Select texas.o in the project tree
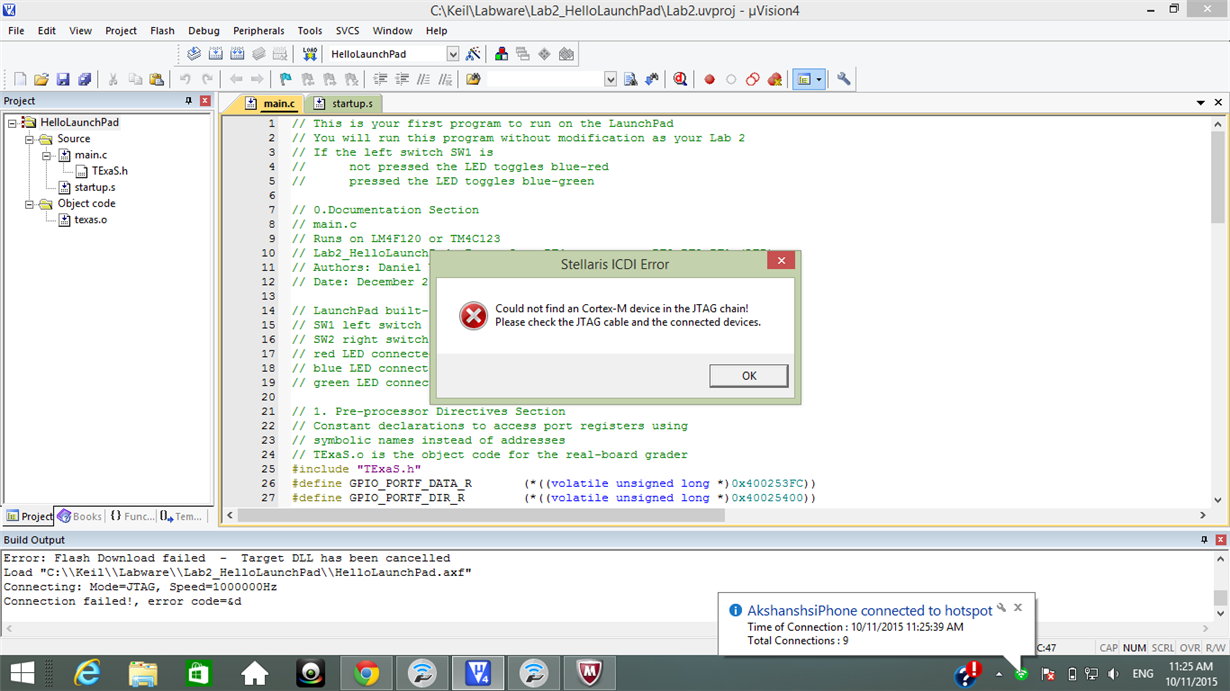 point(82,219)
